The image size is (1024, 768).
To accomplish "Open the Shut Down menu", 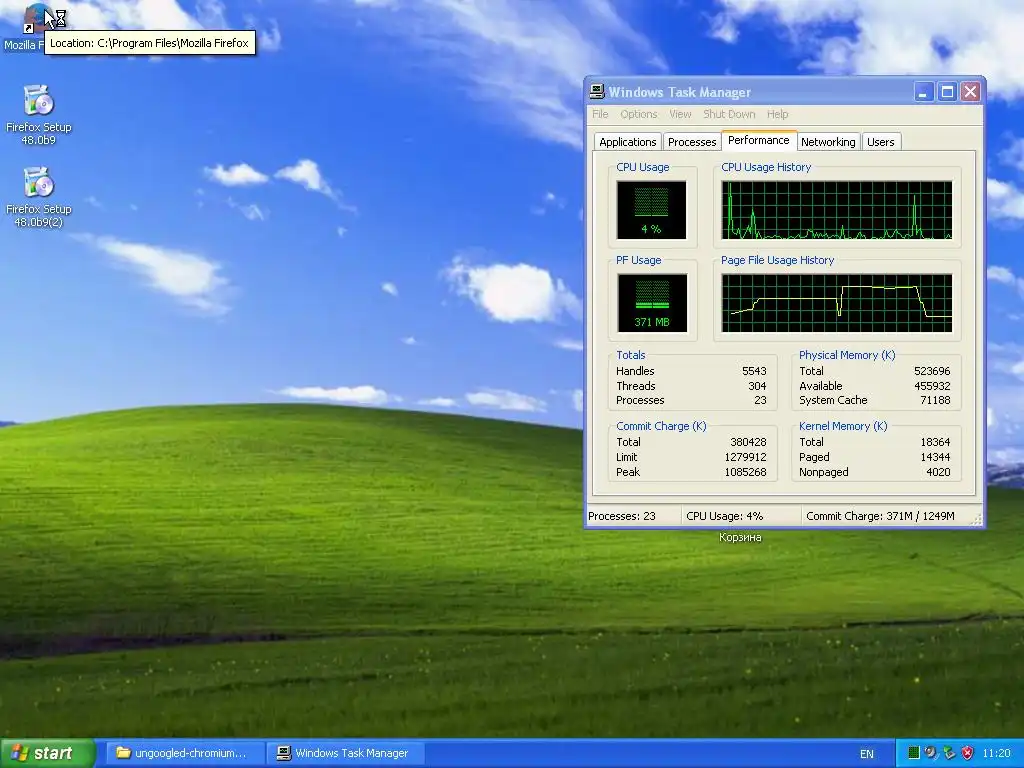I will 729,114.
